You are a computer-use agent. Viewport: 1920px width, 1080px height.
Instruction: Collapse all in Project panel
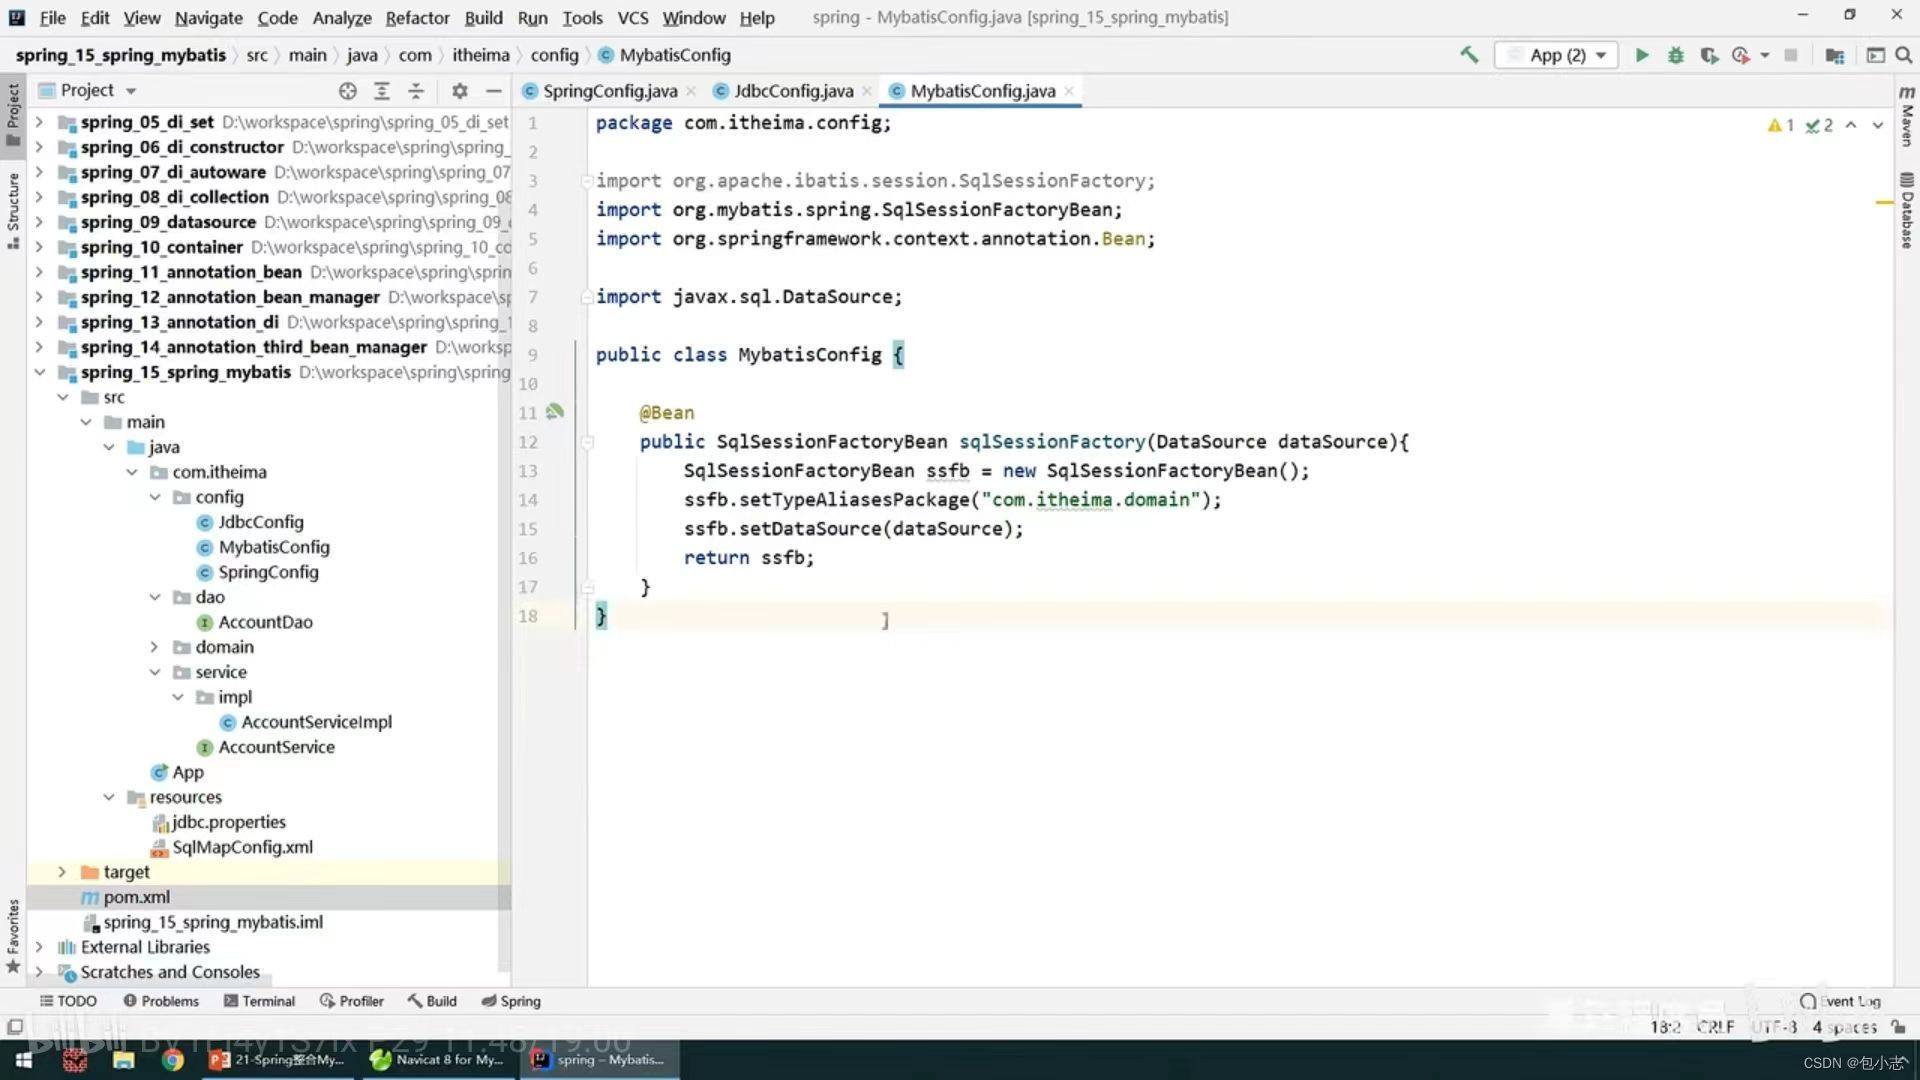click(x=416, y=91)
